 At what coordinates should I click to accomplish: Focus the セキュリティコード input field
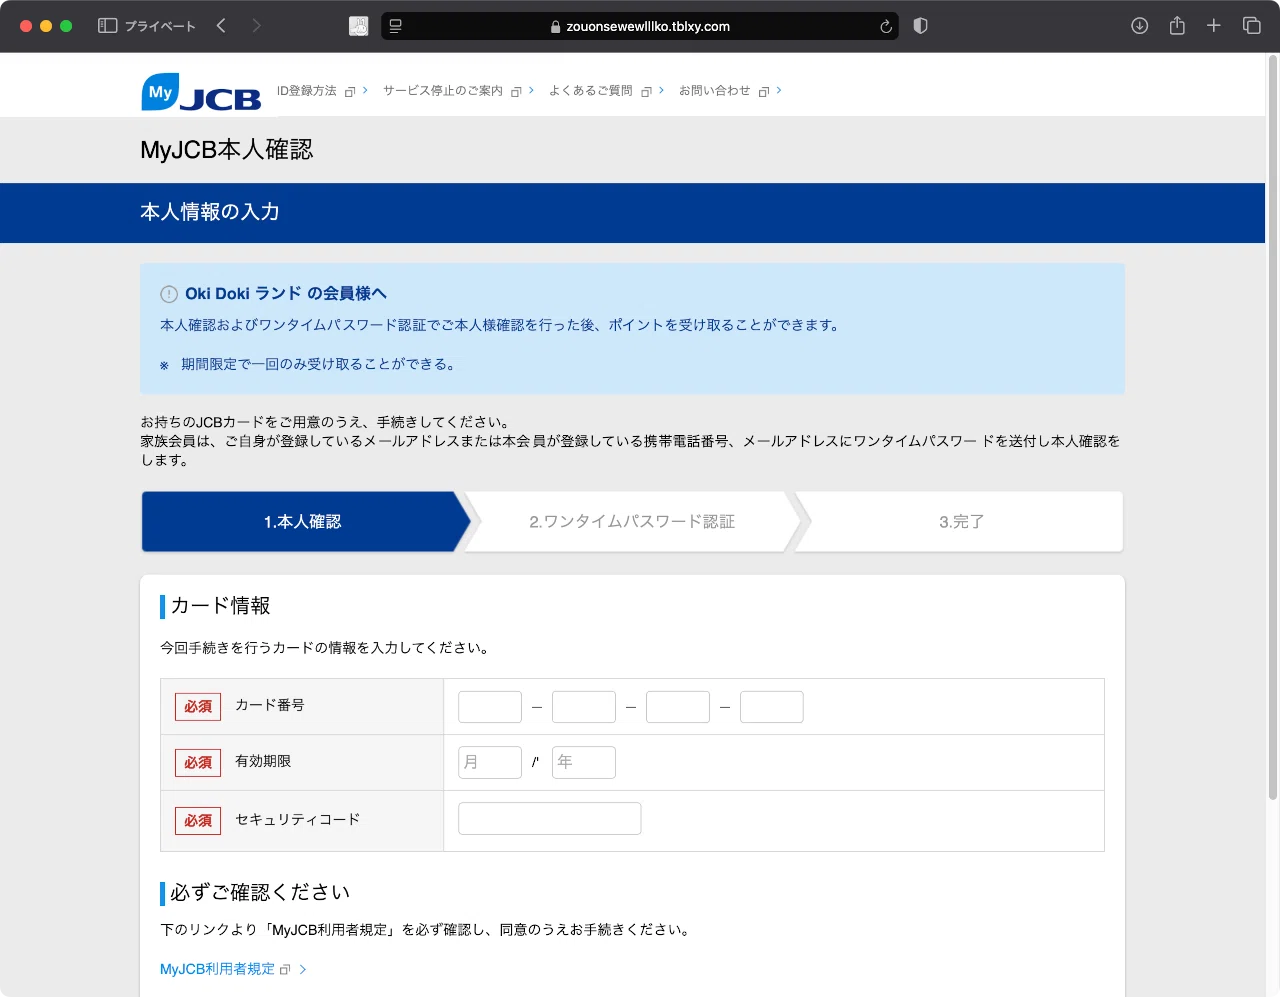point(550,818)
